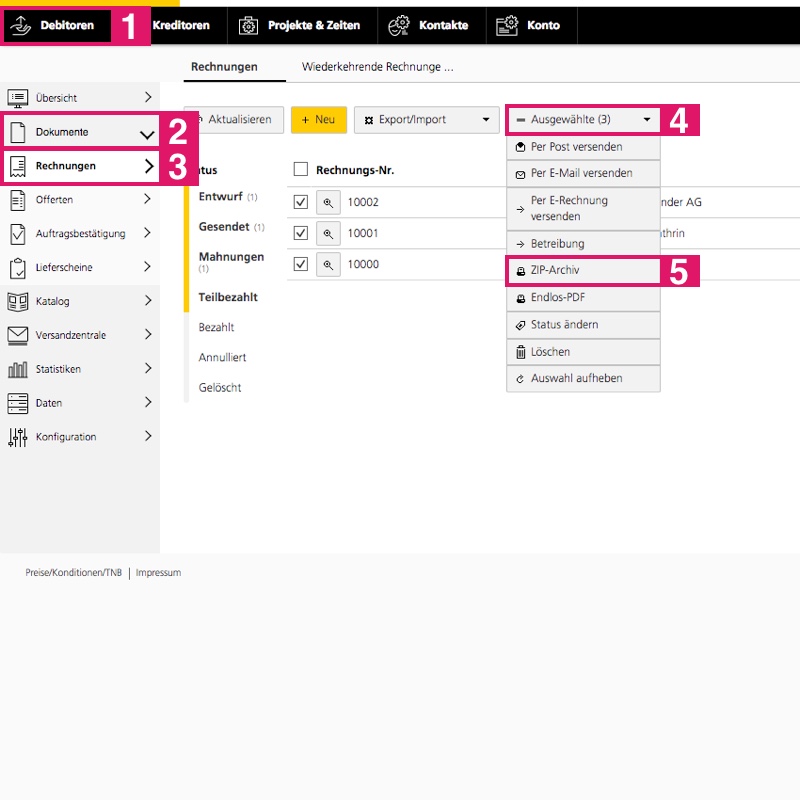Uncheck the checkbox for invoice 10002
The image size is (800, 800).
pyautogui.click(x=301, y=203)
